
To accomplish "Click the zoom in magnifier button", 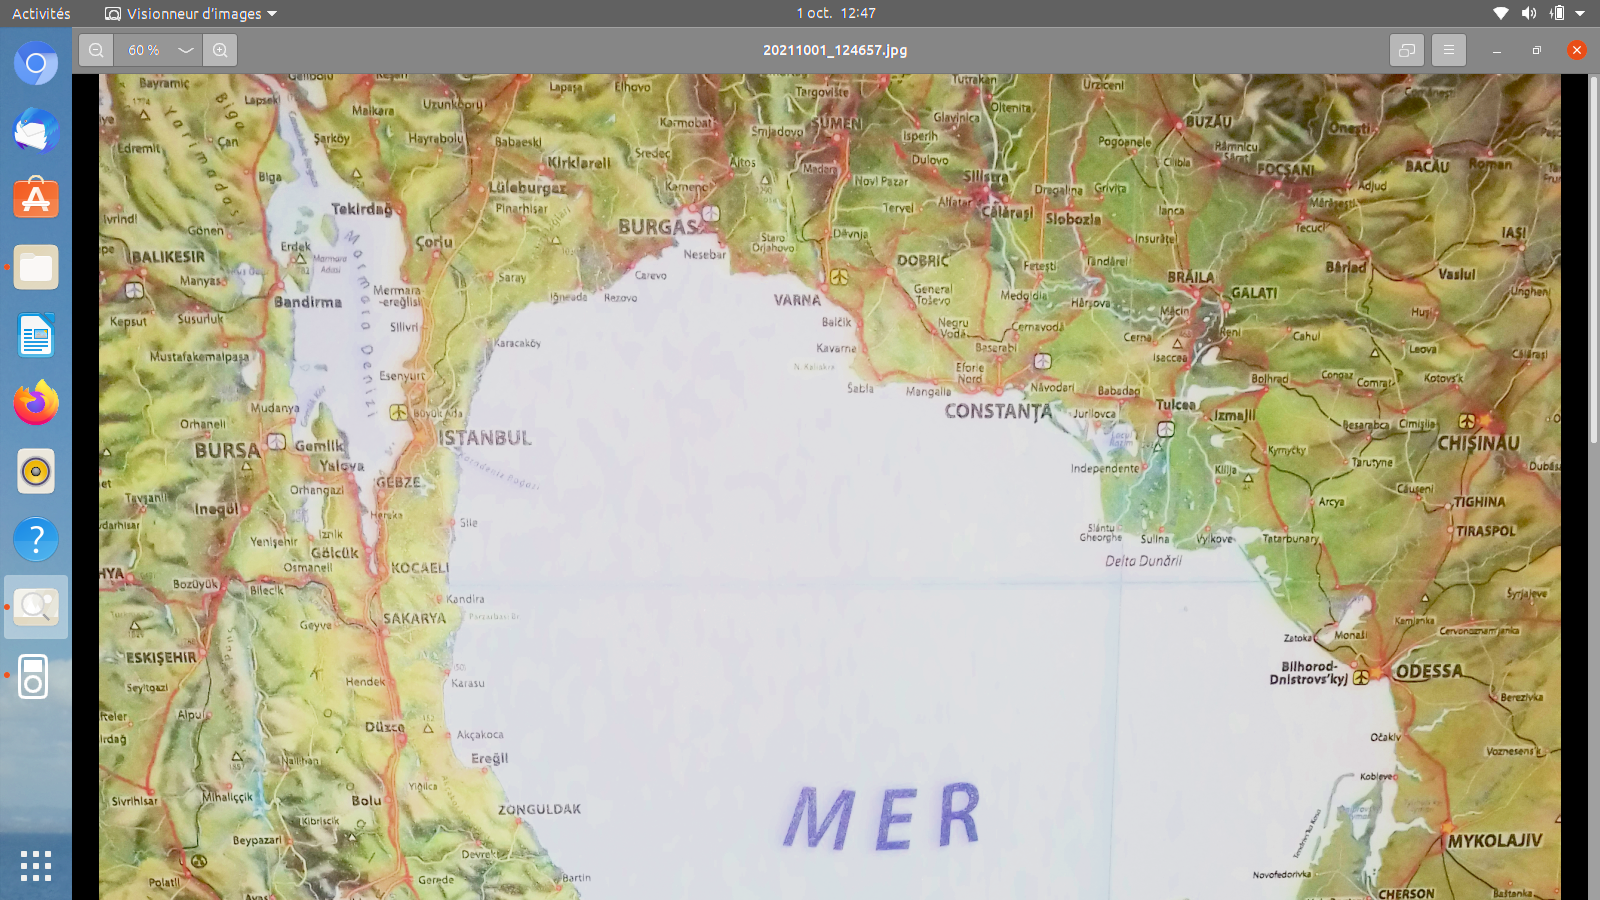I will click(220, 50).
